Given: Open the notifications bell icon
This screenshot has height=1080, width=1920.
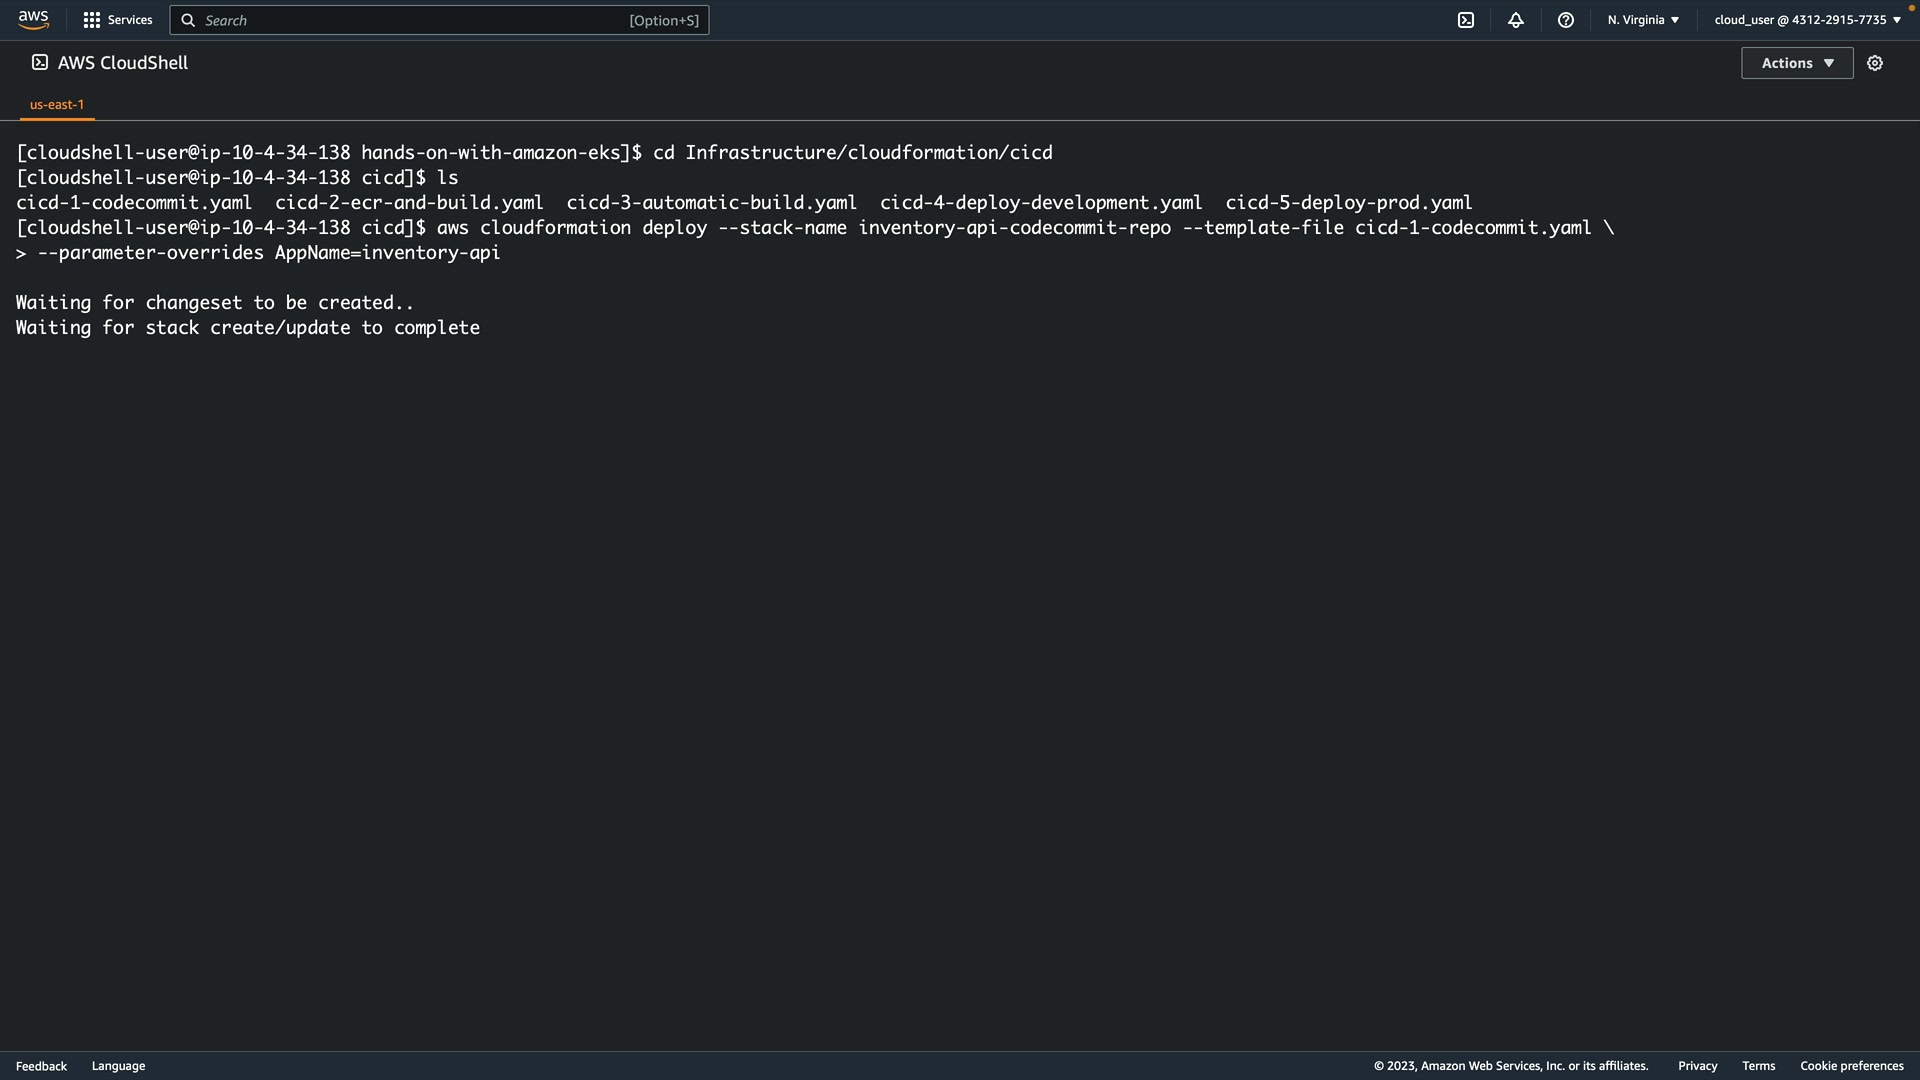Looking at the screenshot, I should [x=1516, y=20].
